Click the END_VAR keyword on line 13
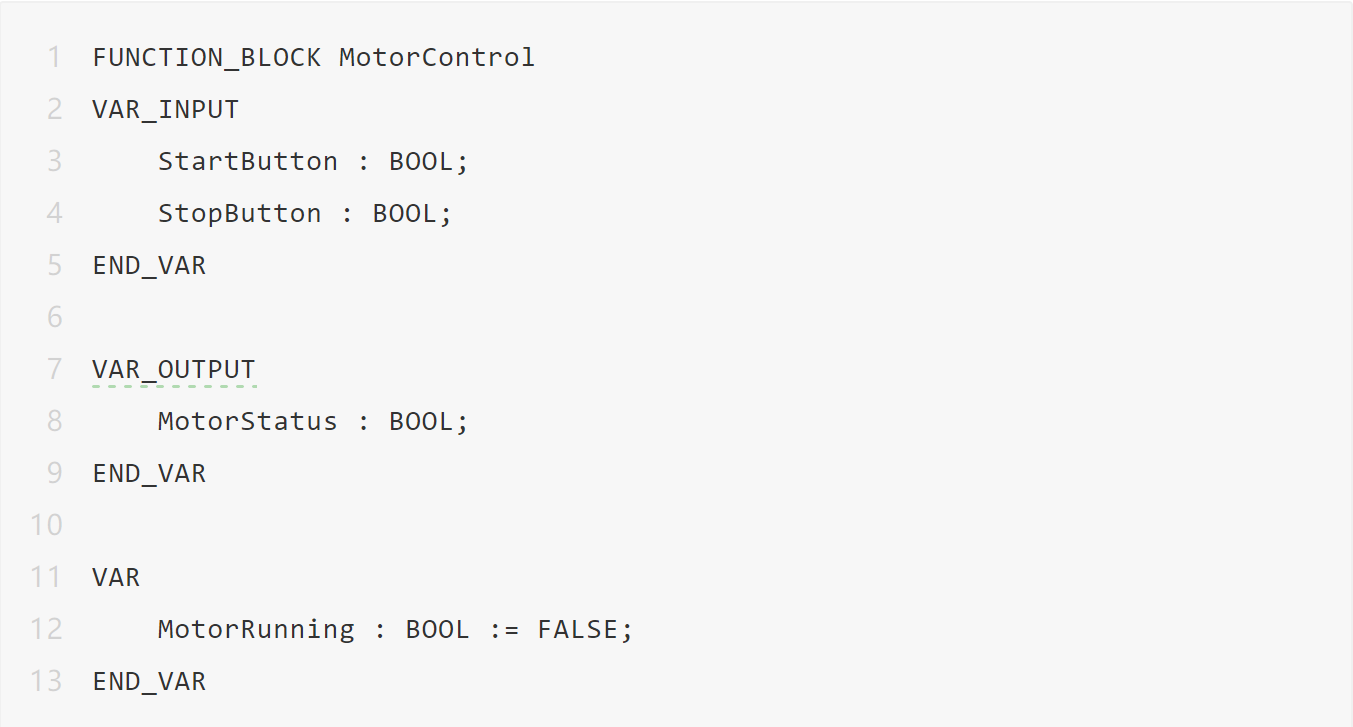1353x727 pixels. (149, 681)
